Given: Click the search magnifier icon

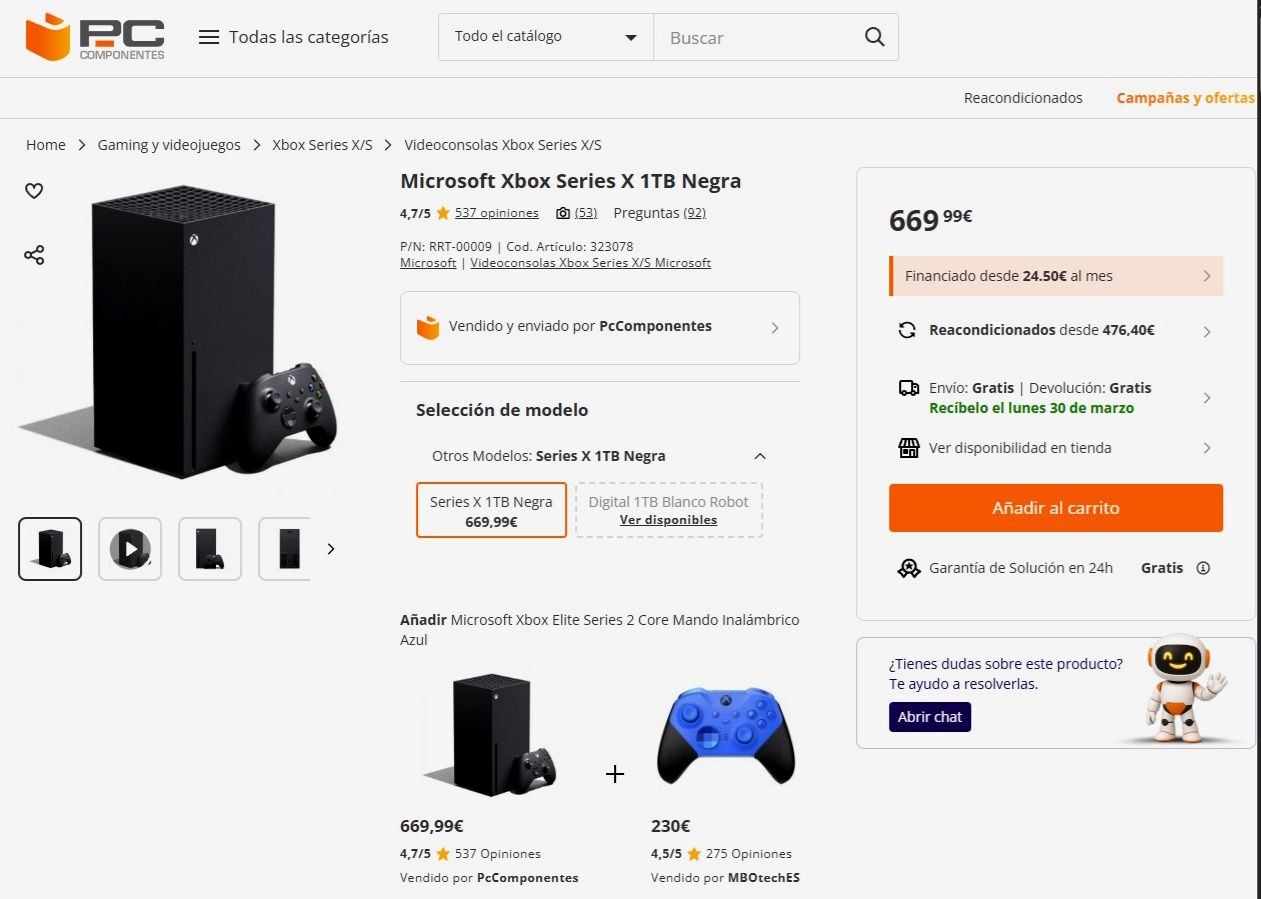Looking at the screenshot, I should [873, 36].
